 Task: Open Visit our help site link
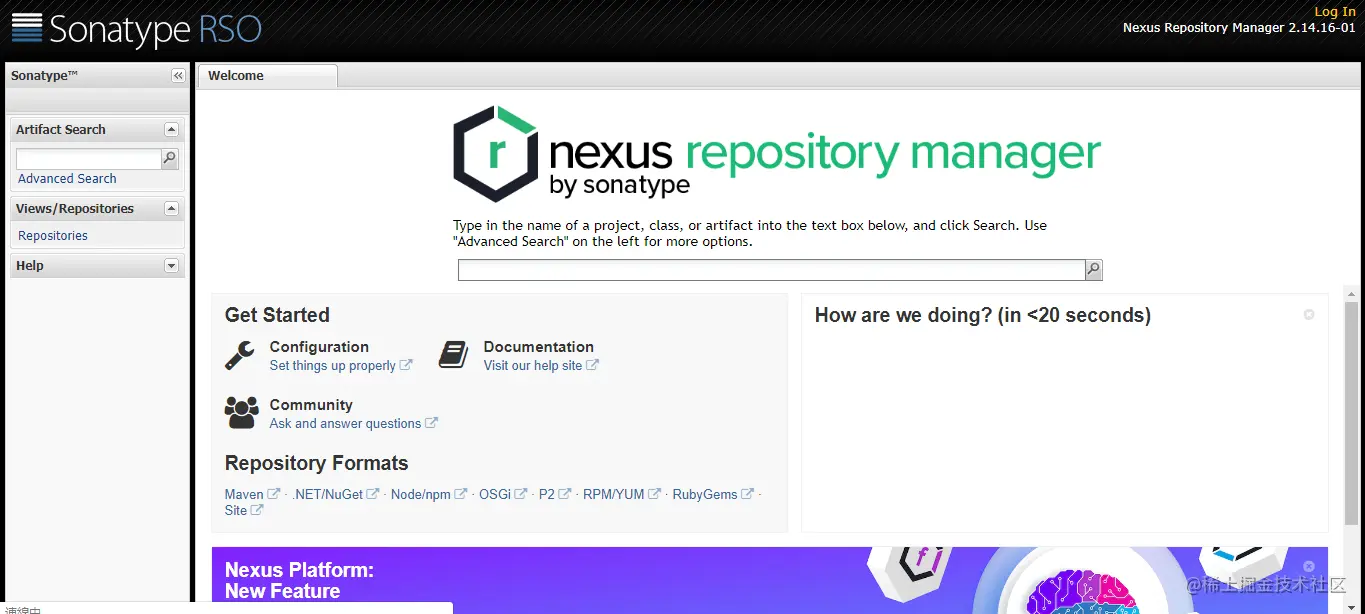533,366
